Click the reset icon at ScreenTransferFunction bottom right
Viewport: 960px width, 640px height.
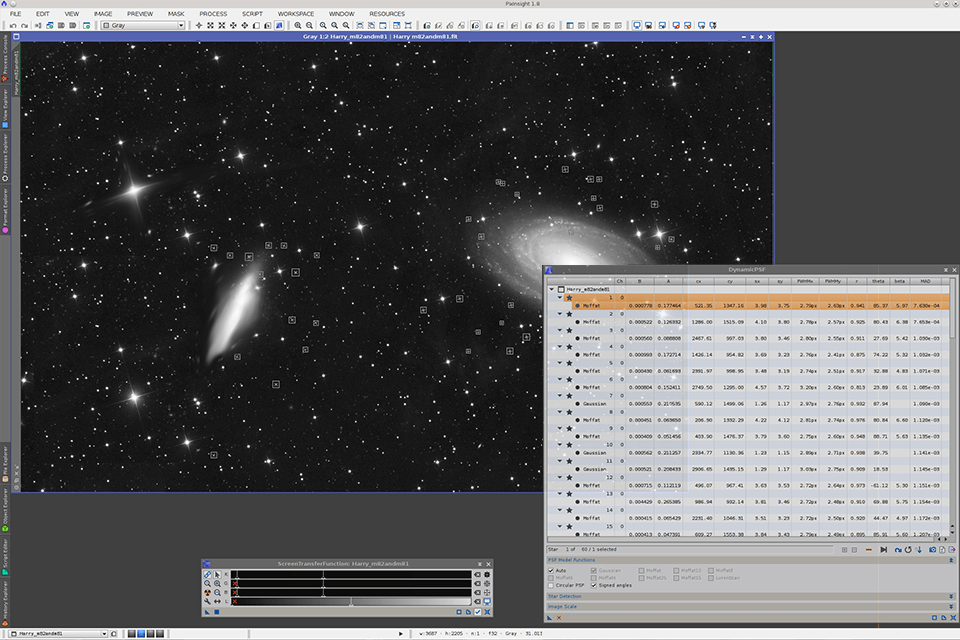487,612
